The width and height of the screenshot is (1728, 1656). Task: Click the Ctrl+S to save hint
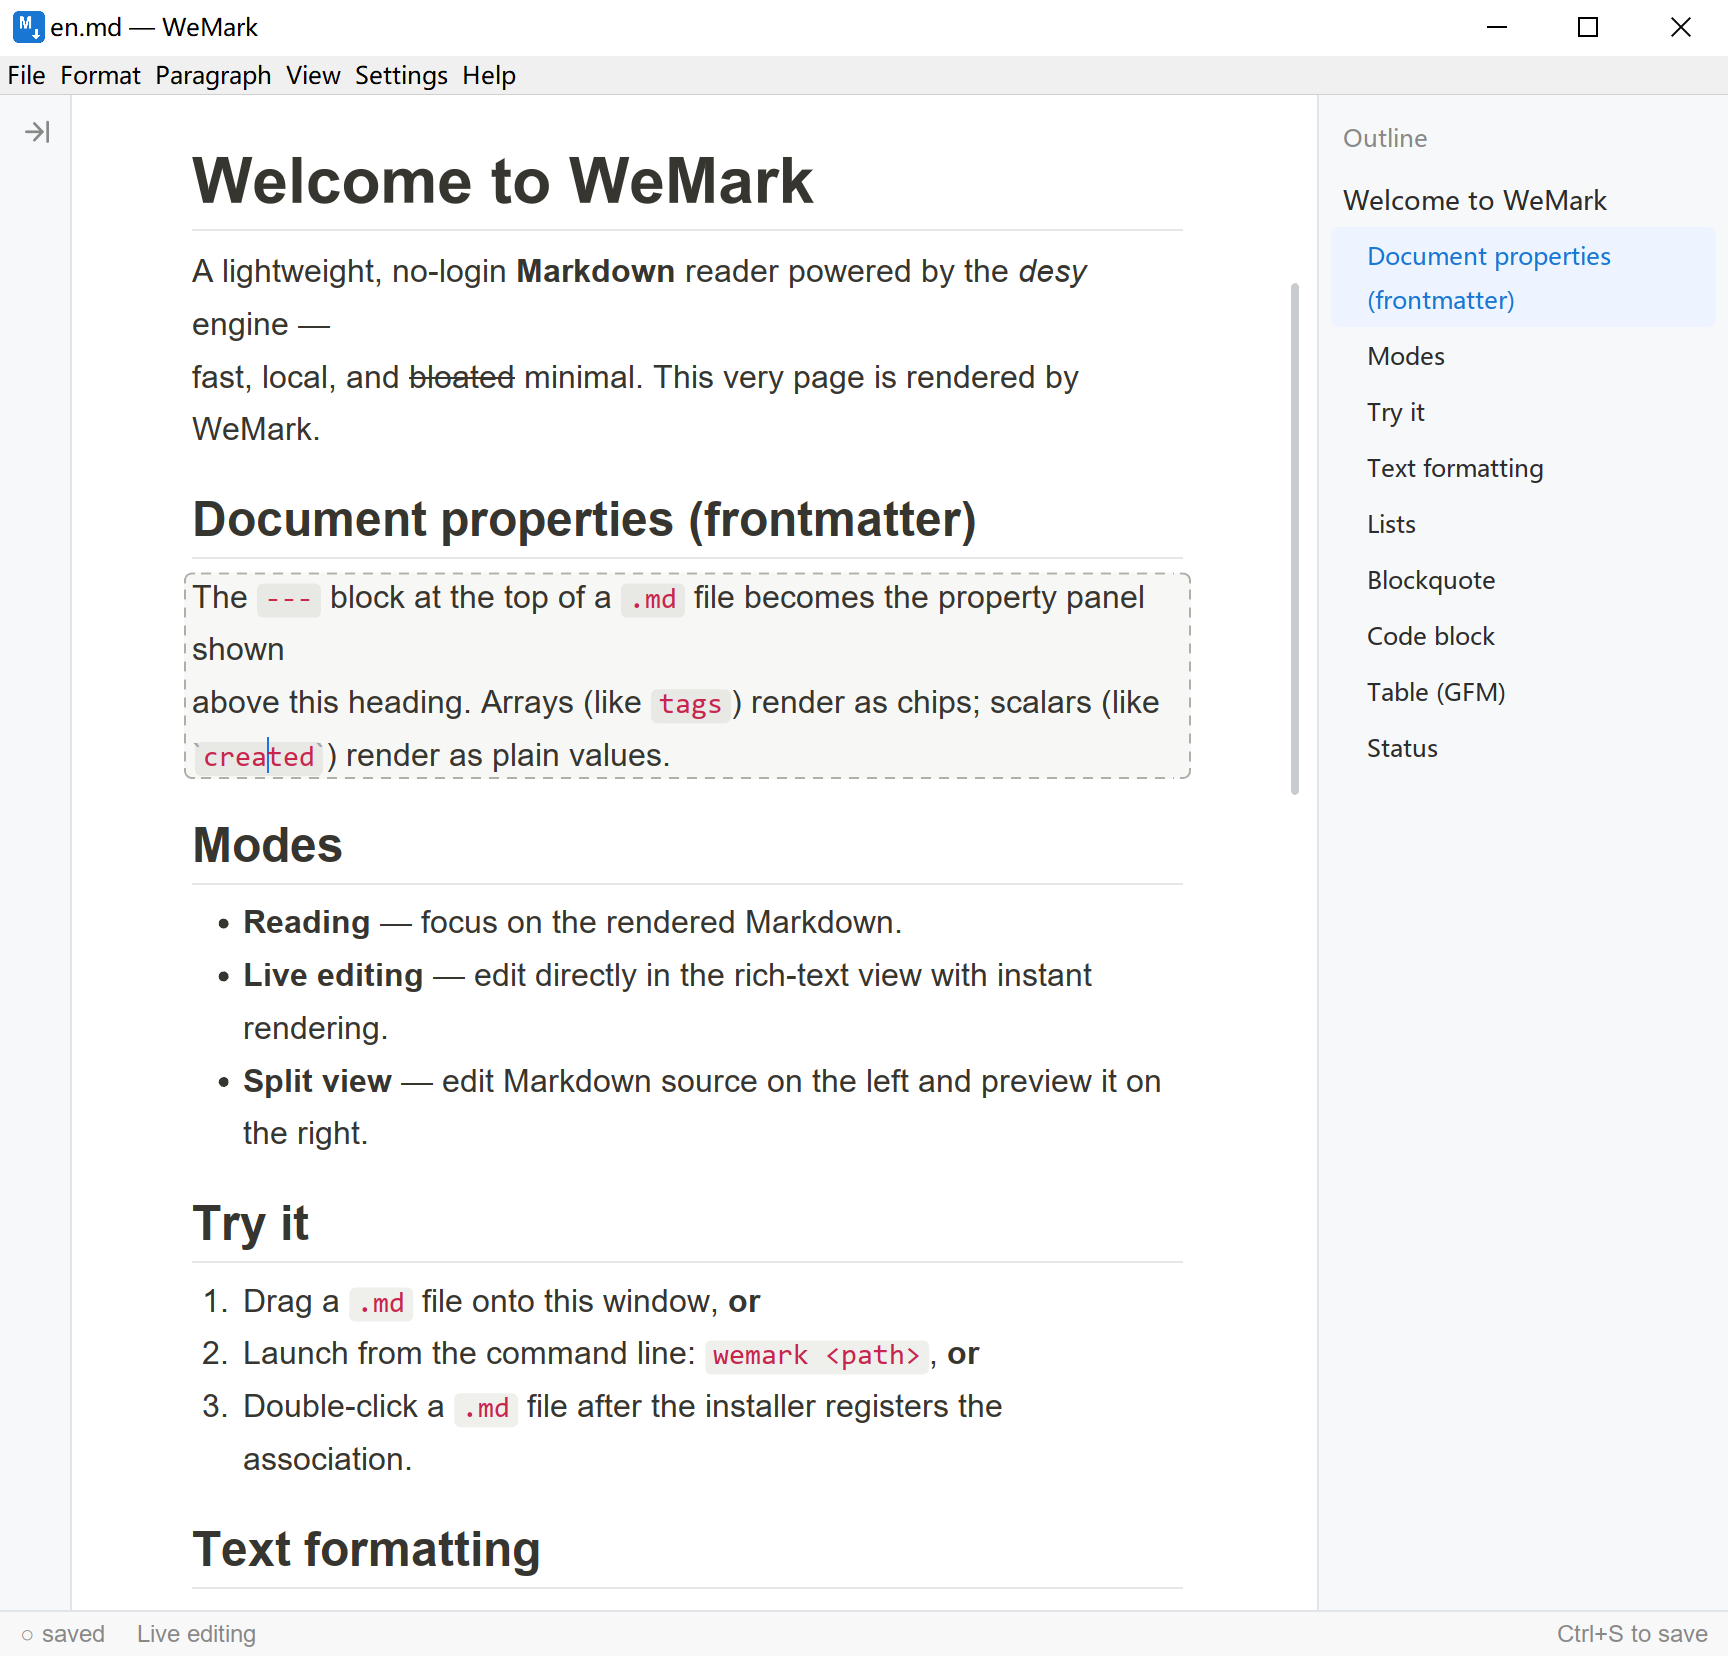tap(1632, 1634)
